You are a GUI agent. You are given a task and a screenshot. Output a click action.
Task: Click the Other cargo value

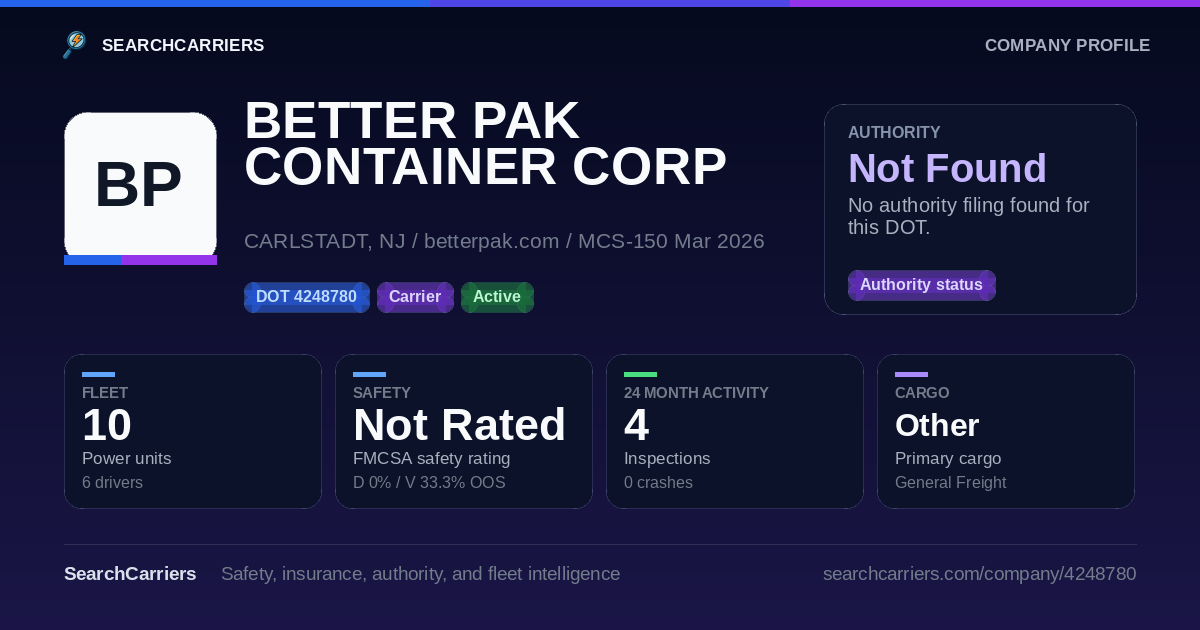tap(937, 425)
